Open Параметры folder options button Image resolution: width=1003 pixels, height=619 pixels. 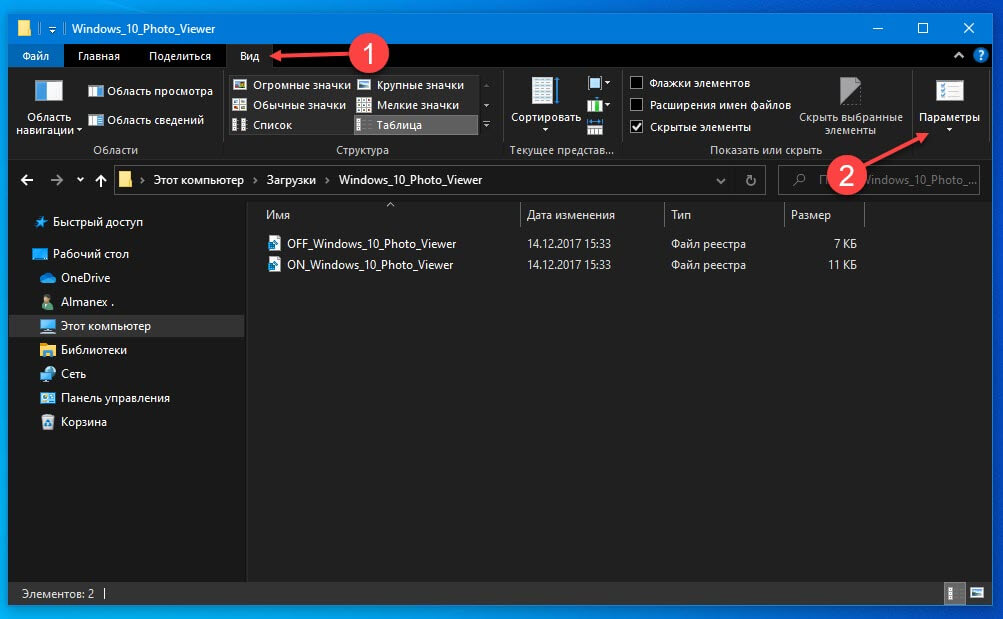(949, 106)
